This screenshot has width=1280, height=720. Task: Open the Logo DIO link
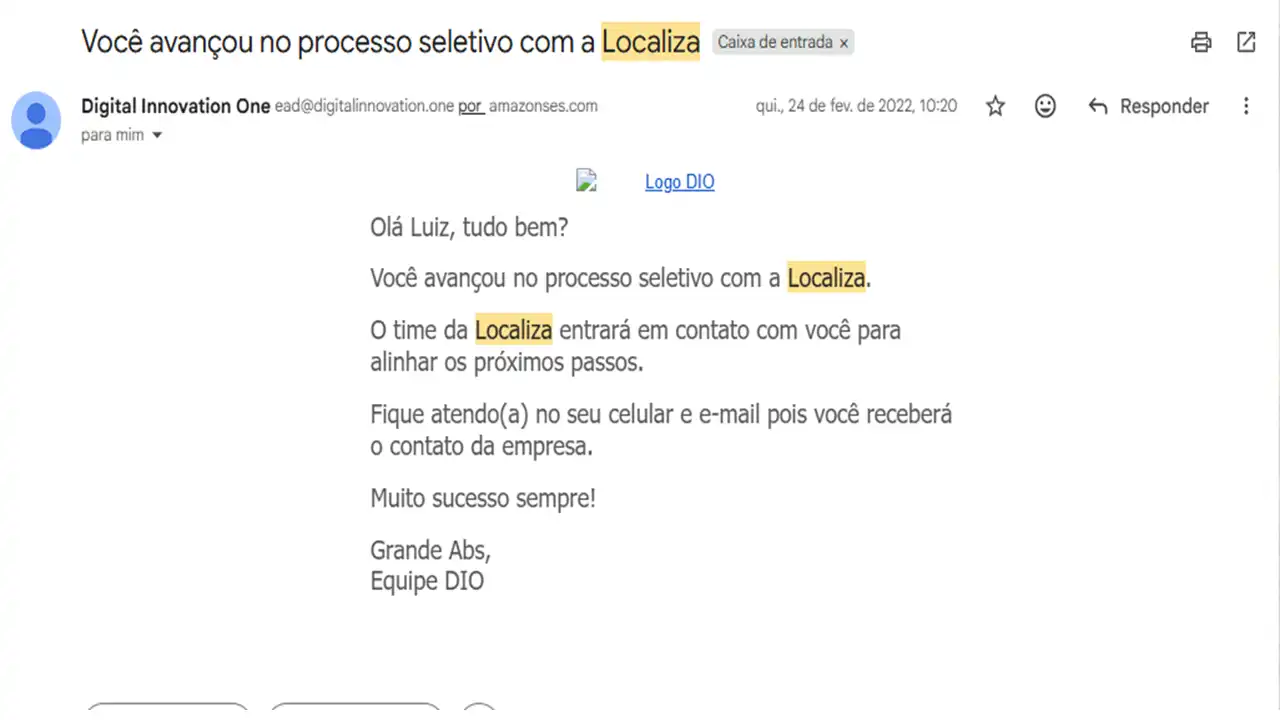coord(680,182)
